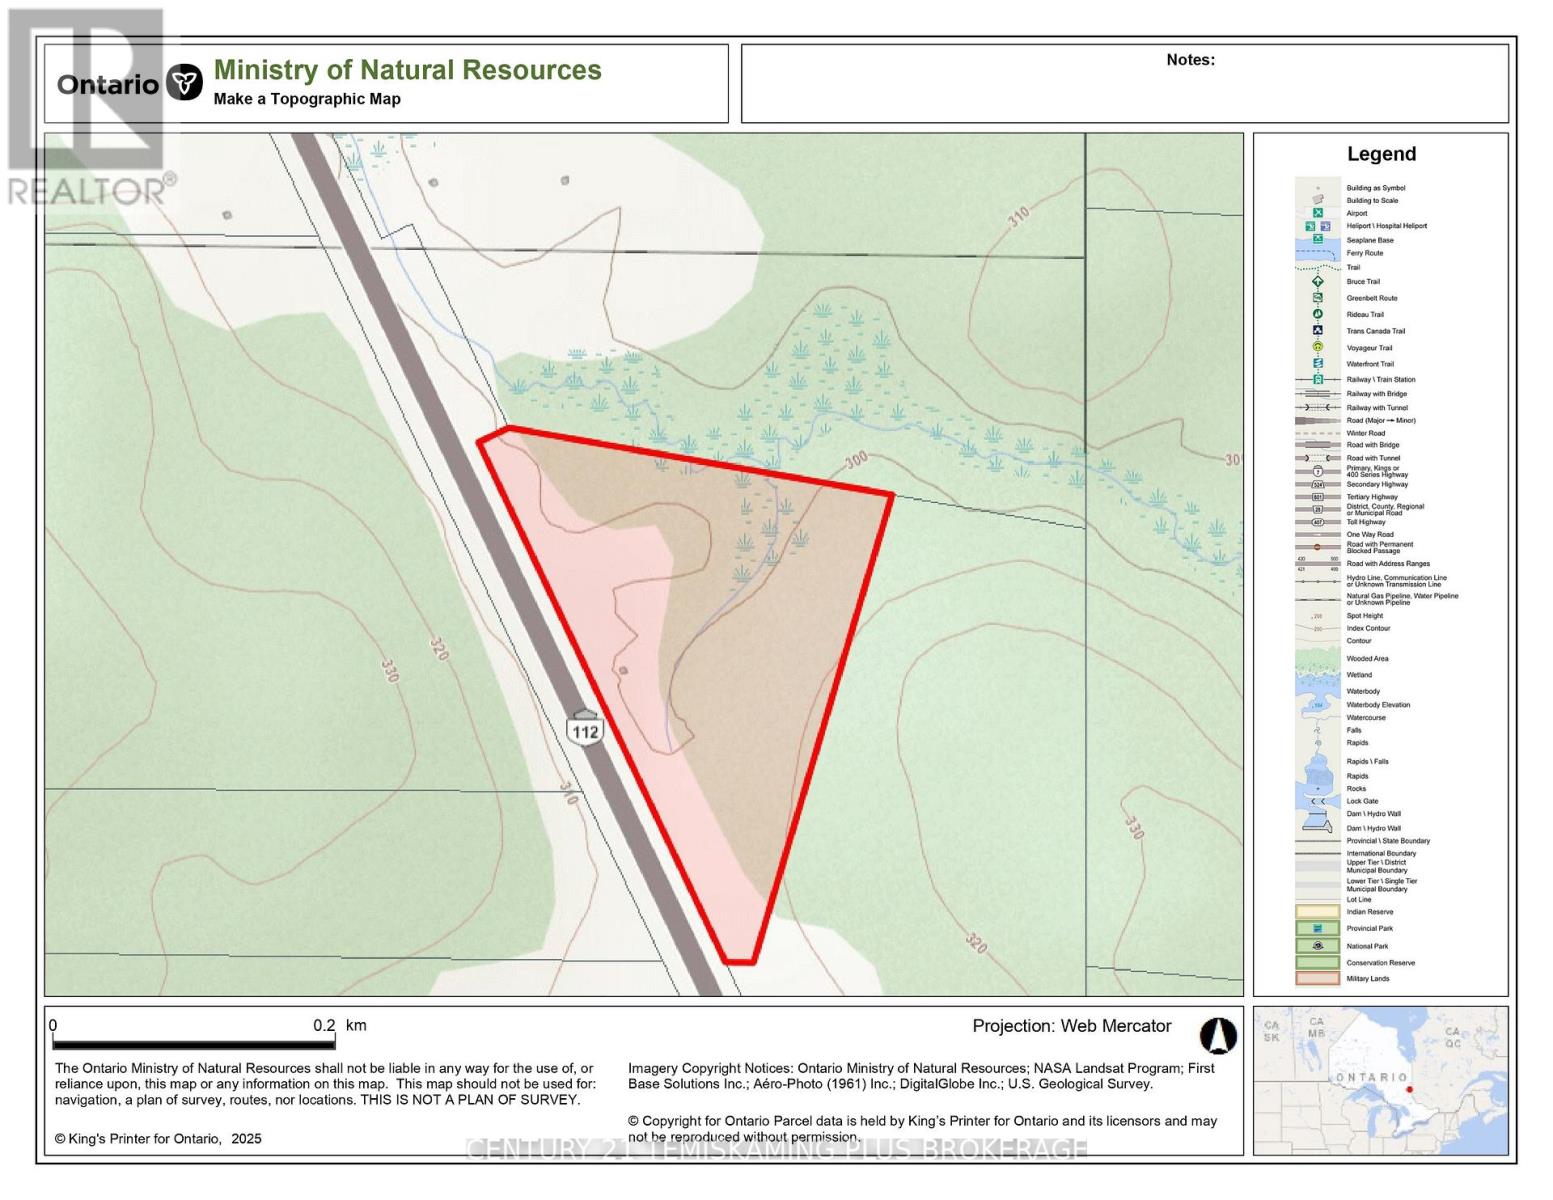Click the Ontario locator inset map
This screenshot has height=1200, width=1553.
pyautogui.click(x=1380, y=1080)
